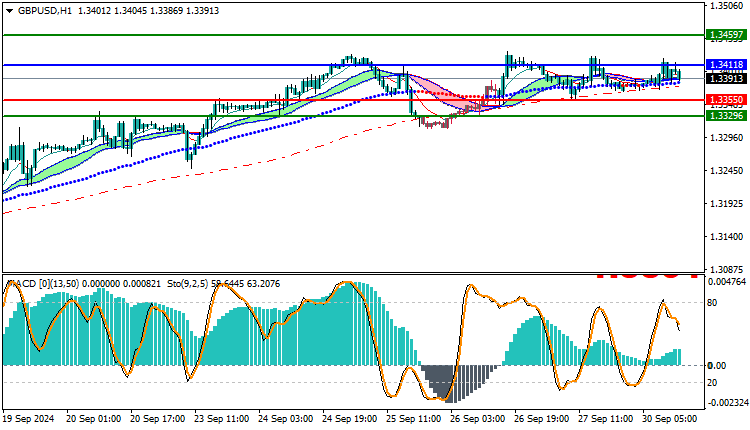750x430 pixels.
Task: Click the 1.34045 high price in header
Action: click(131, 11)
